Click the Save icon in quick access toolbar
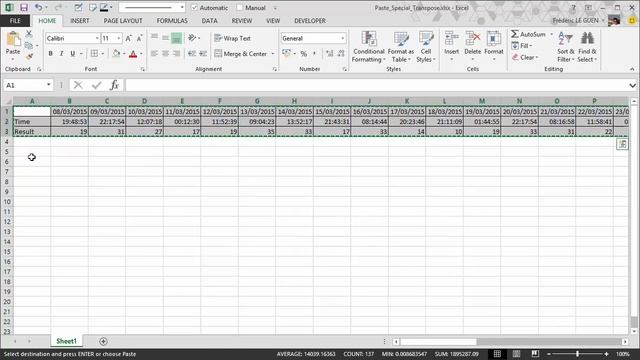Viewport: 640px width, 360px height. tap(24, 8)
